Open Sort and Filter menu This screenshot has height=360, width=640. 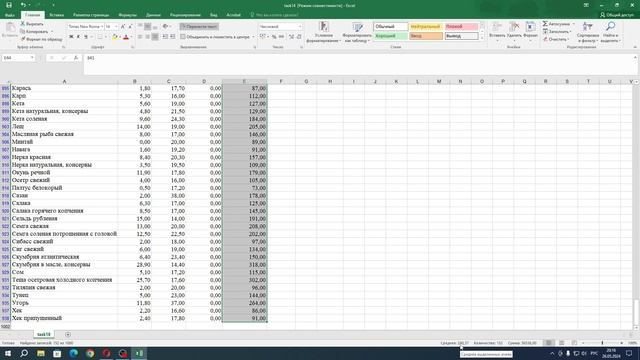588,32
